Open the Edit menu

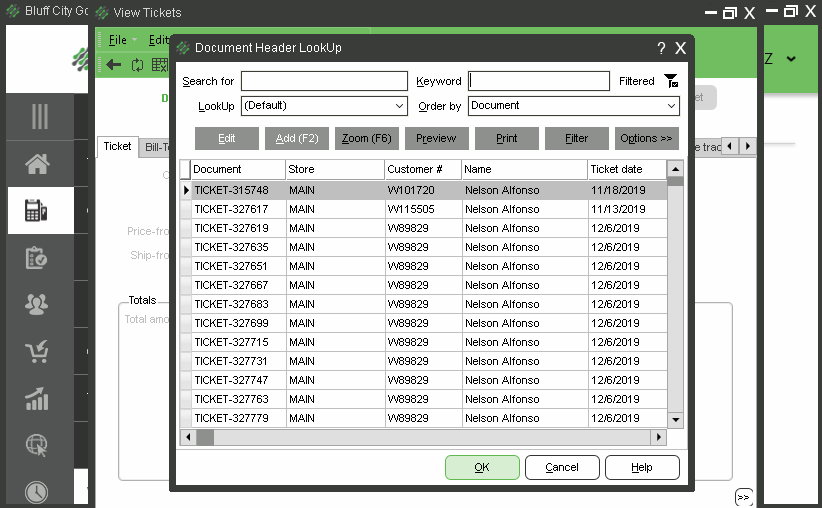click(158, 40)
